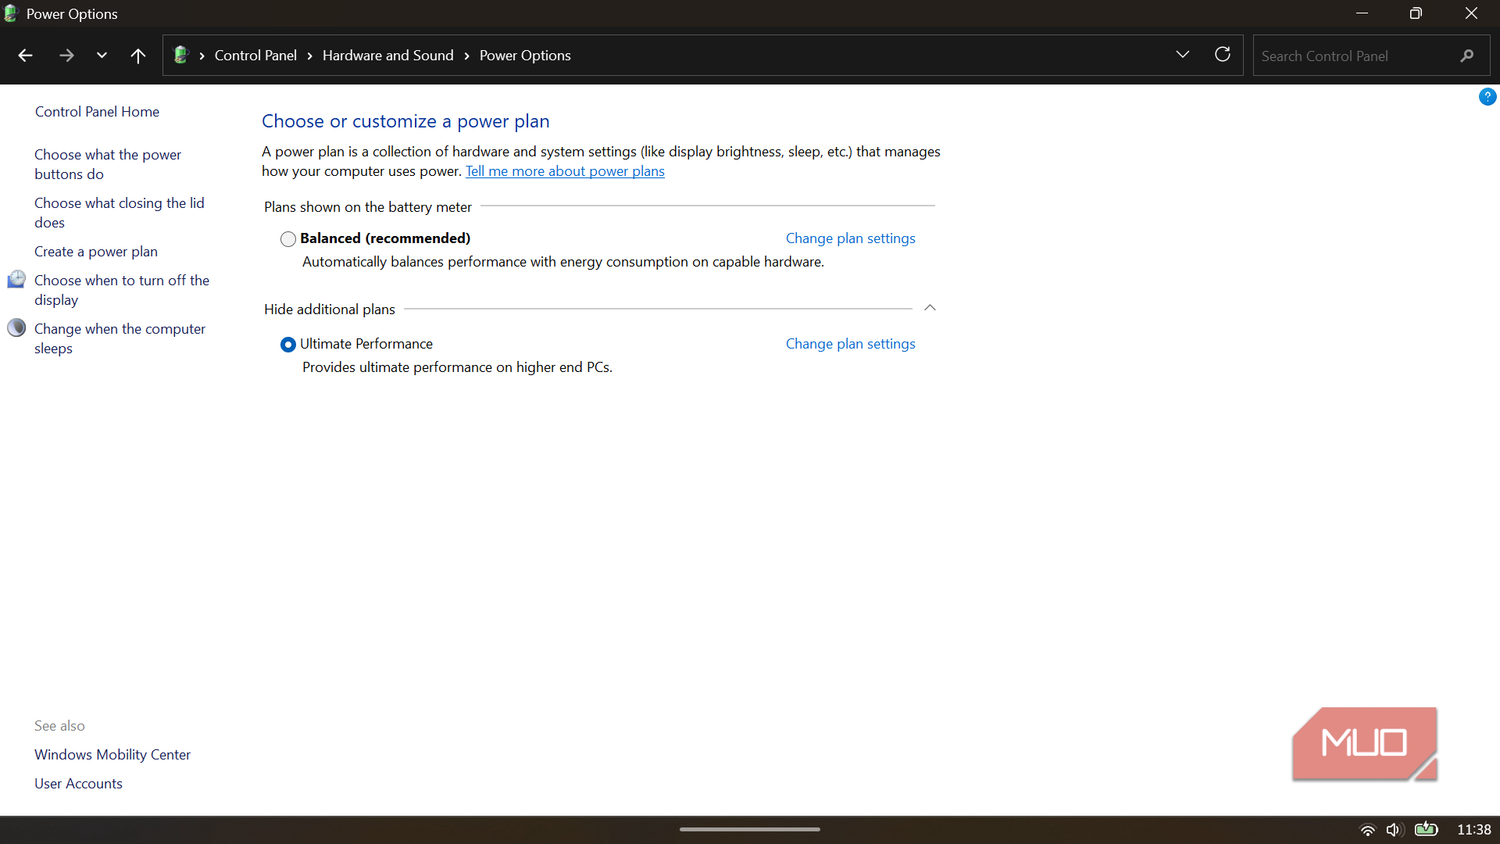Viewport: 1500px width, 844px height.
Task: Click Control Panel in the breadcrumb
Action: 255,55
